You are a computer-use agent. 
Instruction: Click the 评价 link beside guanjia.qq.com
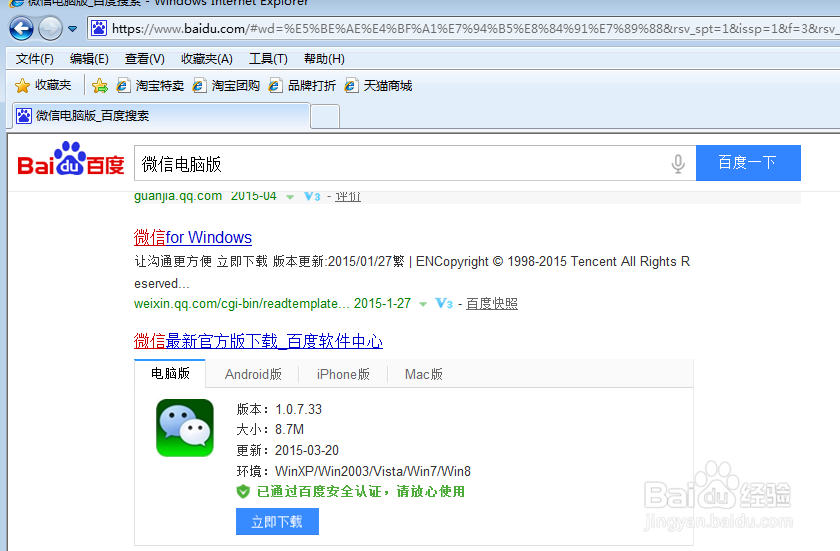(348, 197)
